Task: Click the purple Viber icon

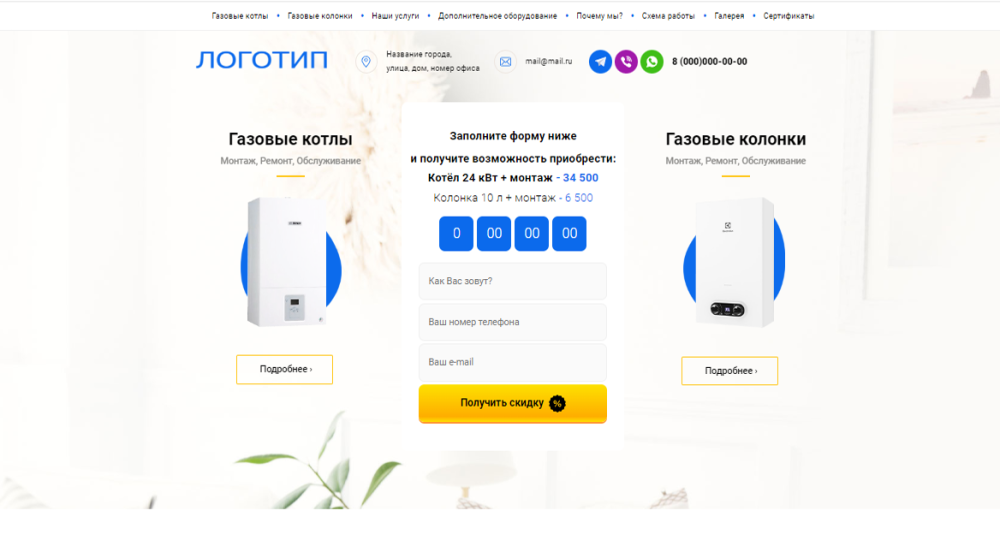Action: [x=626, y=62]
